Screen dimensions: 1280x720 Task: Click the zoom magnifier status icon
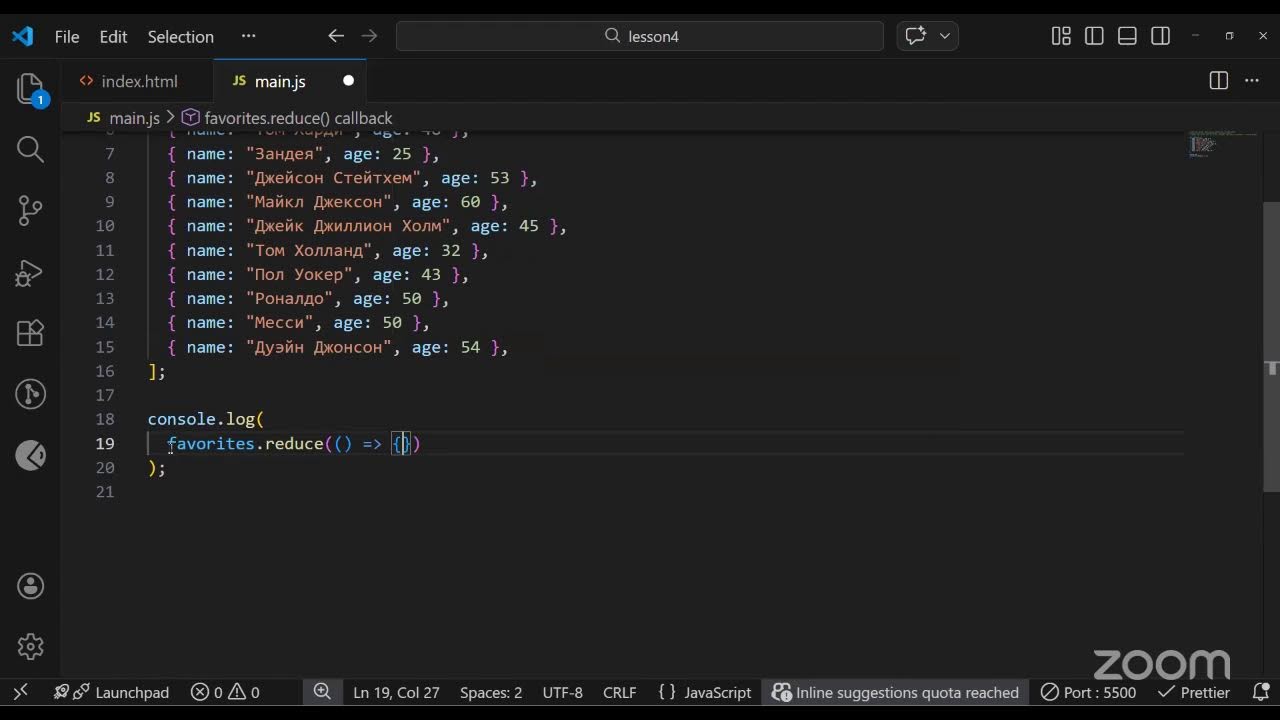(x=322, y=692)
